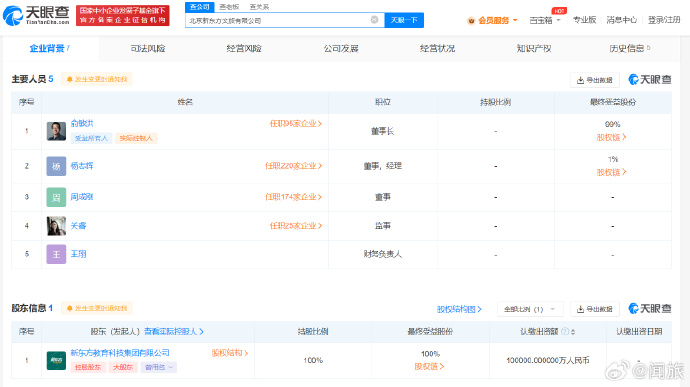The width and height of the screenshot is (690, 387).
Task: Select the 查老板 search tab
Action: (229, 7)
